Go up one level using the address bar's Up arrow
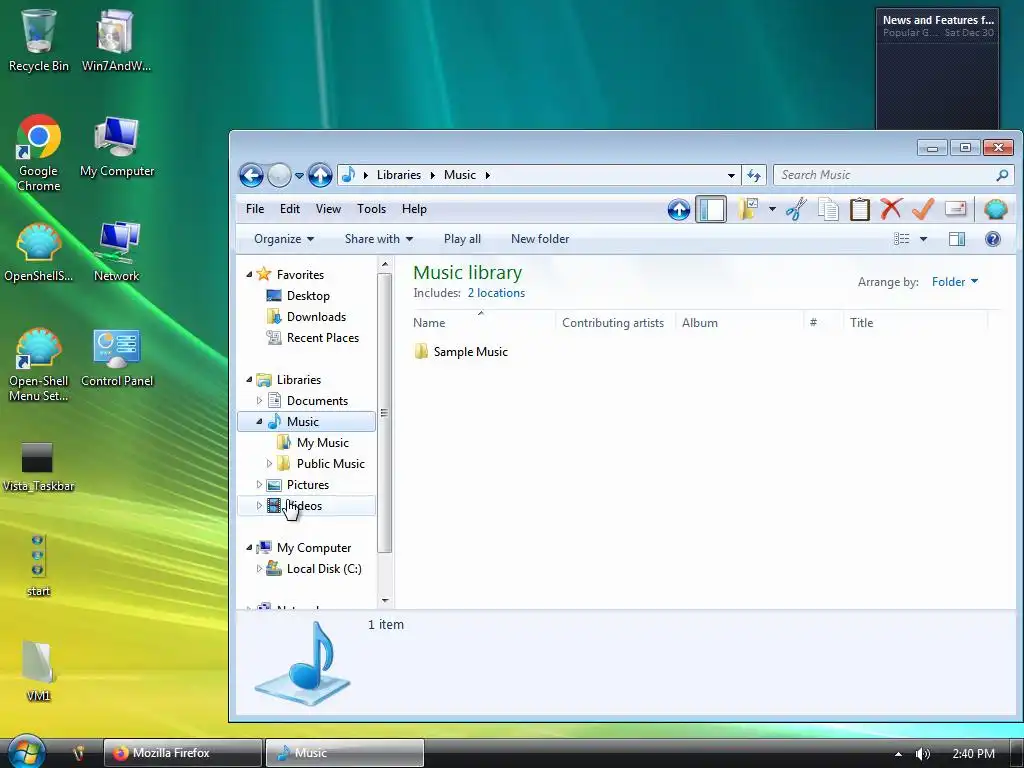1024x768 pixels. tap(320, 175)
